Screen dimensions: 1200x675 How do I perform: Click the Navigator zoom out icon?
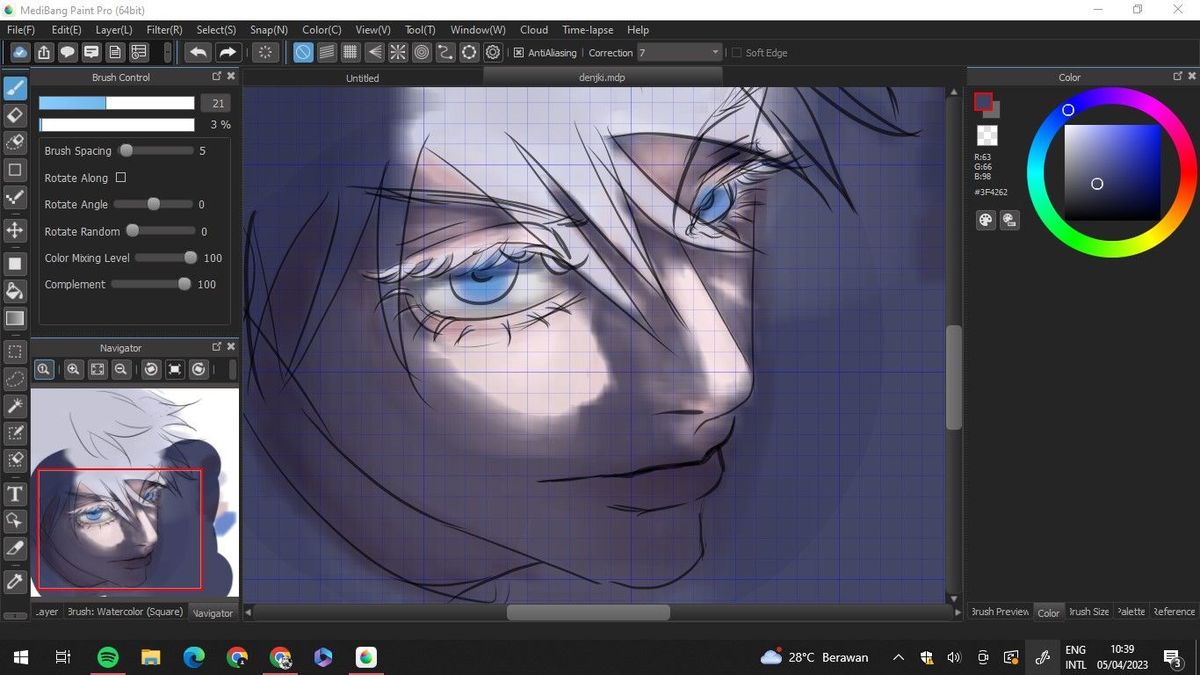click(x=121, y=369)
